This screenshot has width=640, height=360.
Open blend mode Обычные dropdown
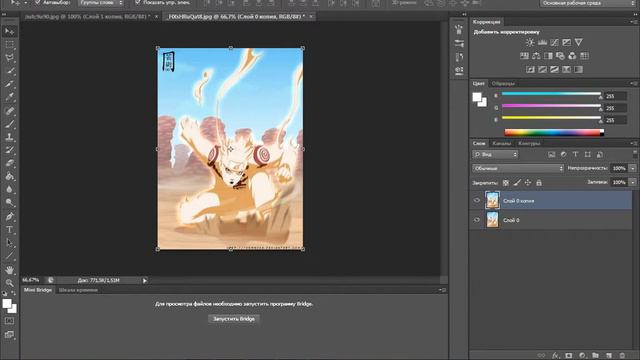pos(518,168)
